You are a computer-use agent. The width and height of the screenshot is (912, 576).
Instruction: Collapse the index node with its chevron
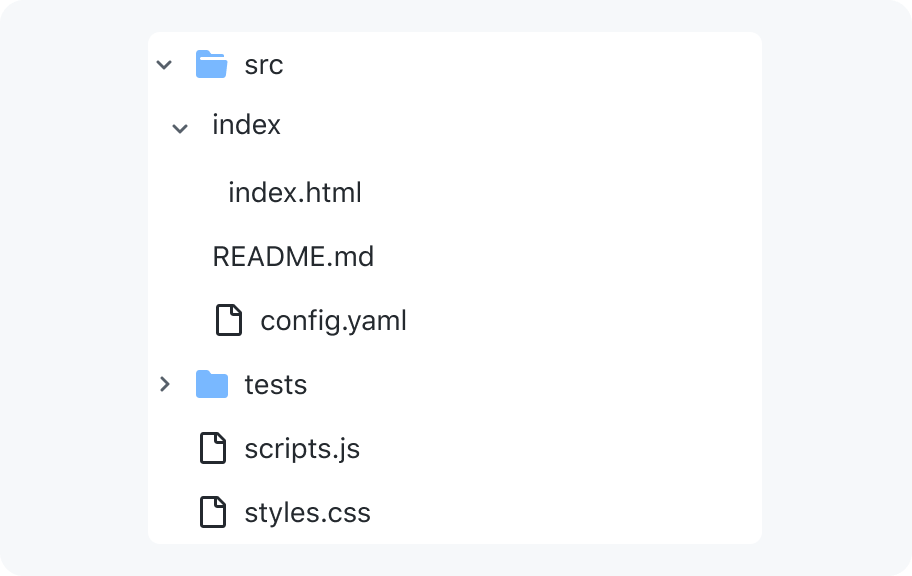[x=180, y=129]
